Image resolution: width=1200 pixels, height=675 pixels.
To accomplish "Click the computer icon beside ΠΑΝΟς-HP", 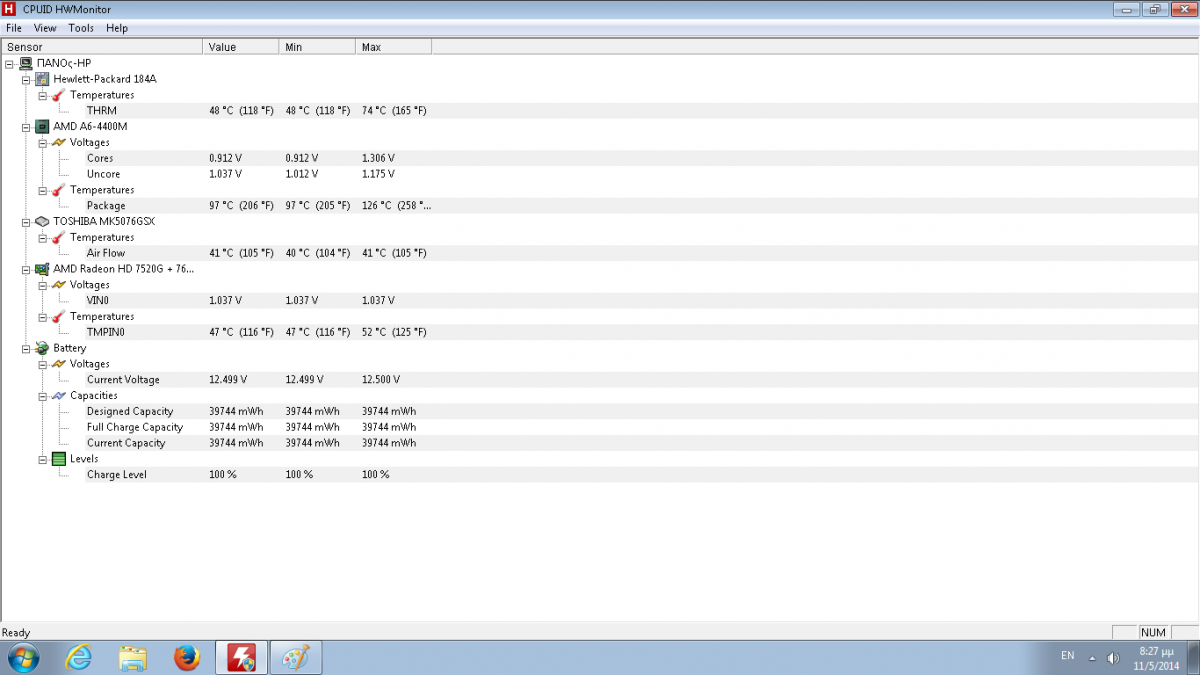I will [x=26, y=63].
